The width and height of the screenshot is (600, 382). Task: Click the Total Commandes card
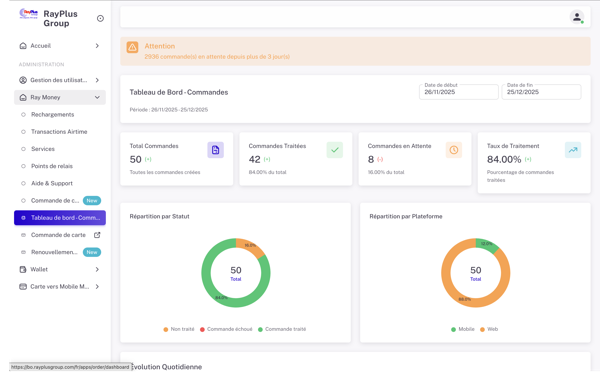(x=177, y=159)
